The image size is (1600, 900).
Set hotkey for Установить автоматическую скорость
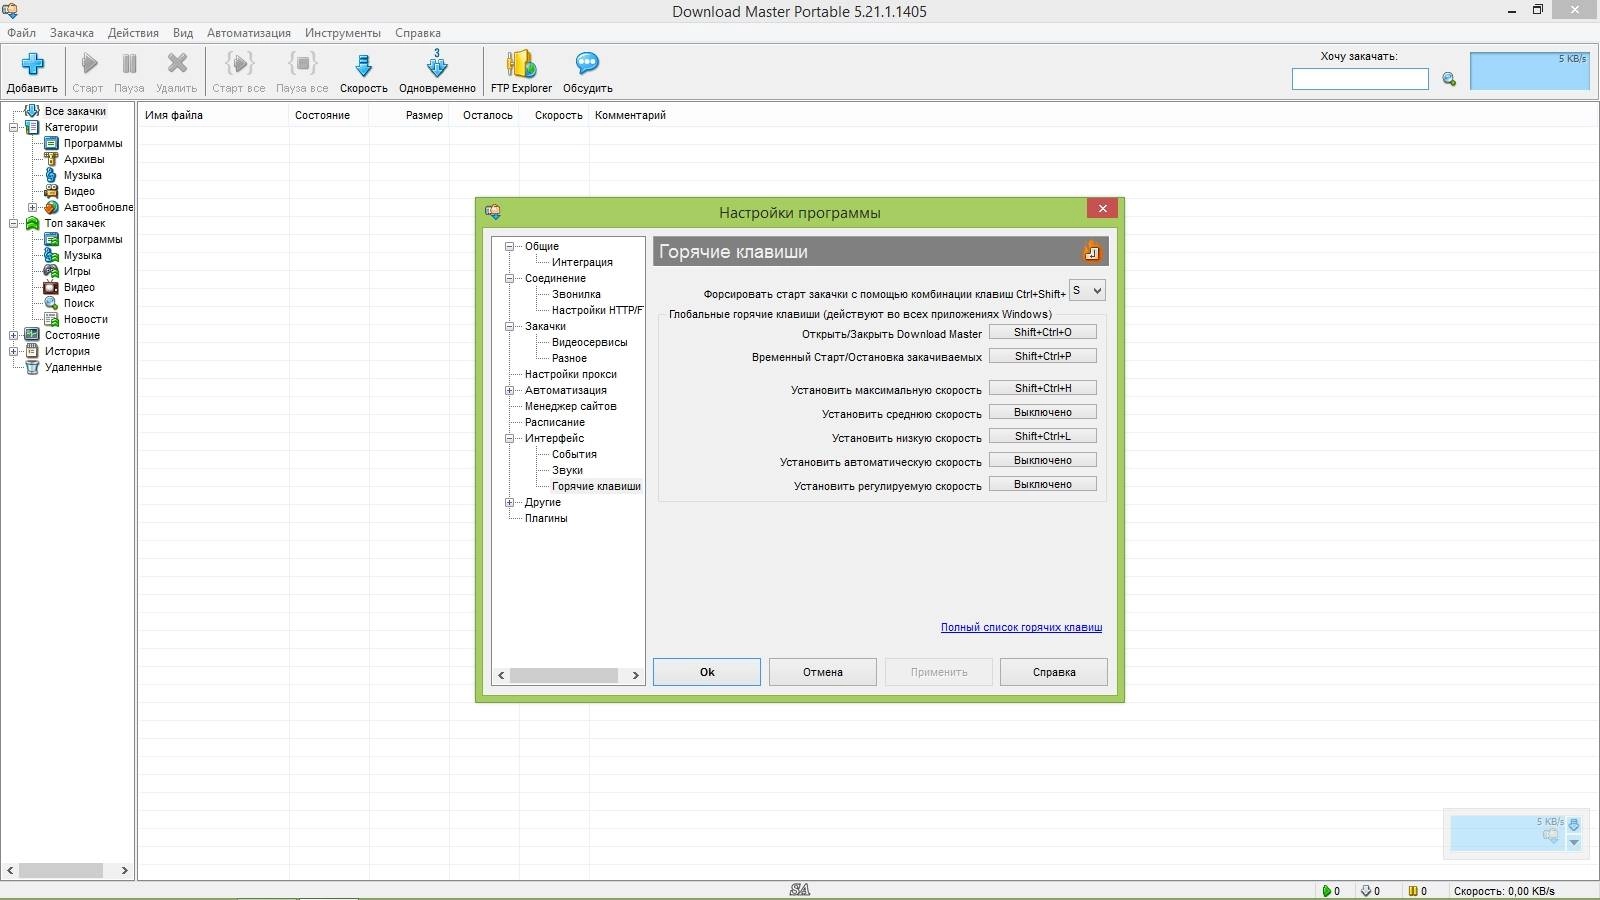tap(1043, 460)
